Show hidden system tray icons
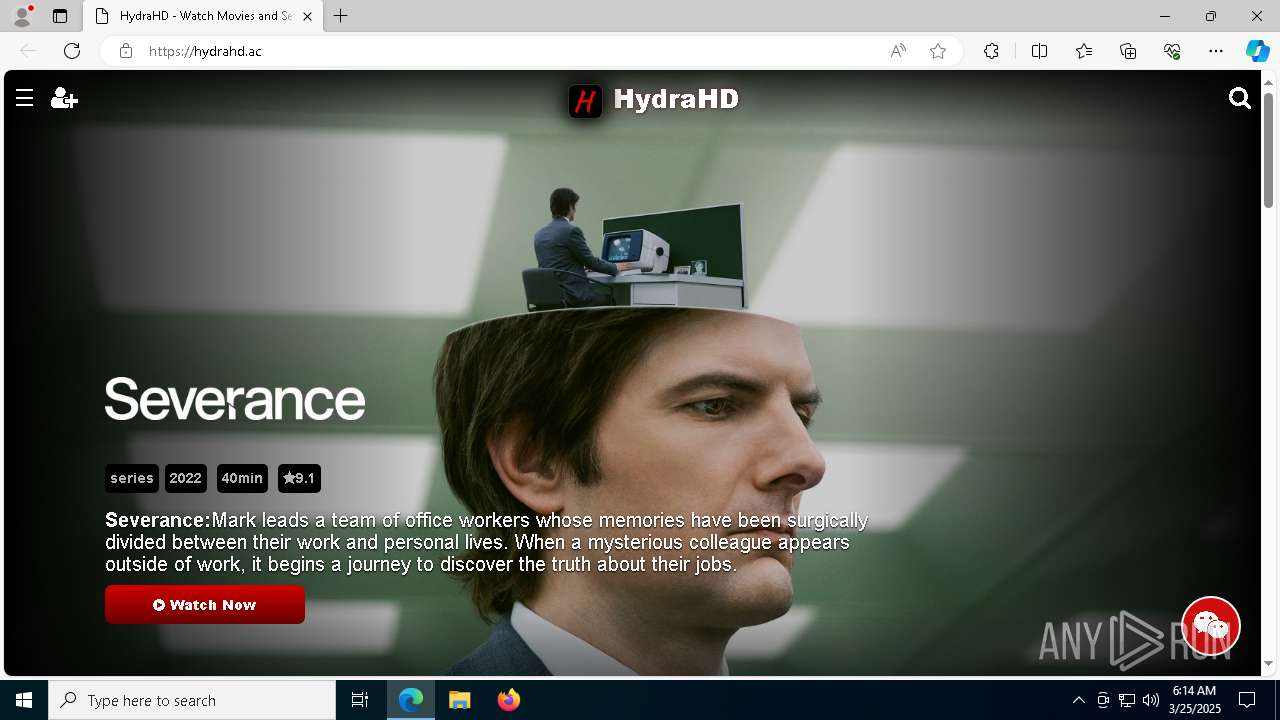1280x720 pixels. pos(1078,700)
